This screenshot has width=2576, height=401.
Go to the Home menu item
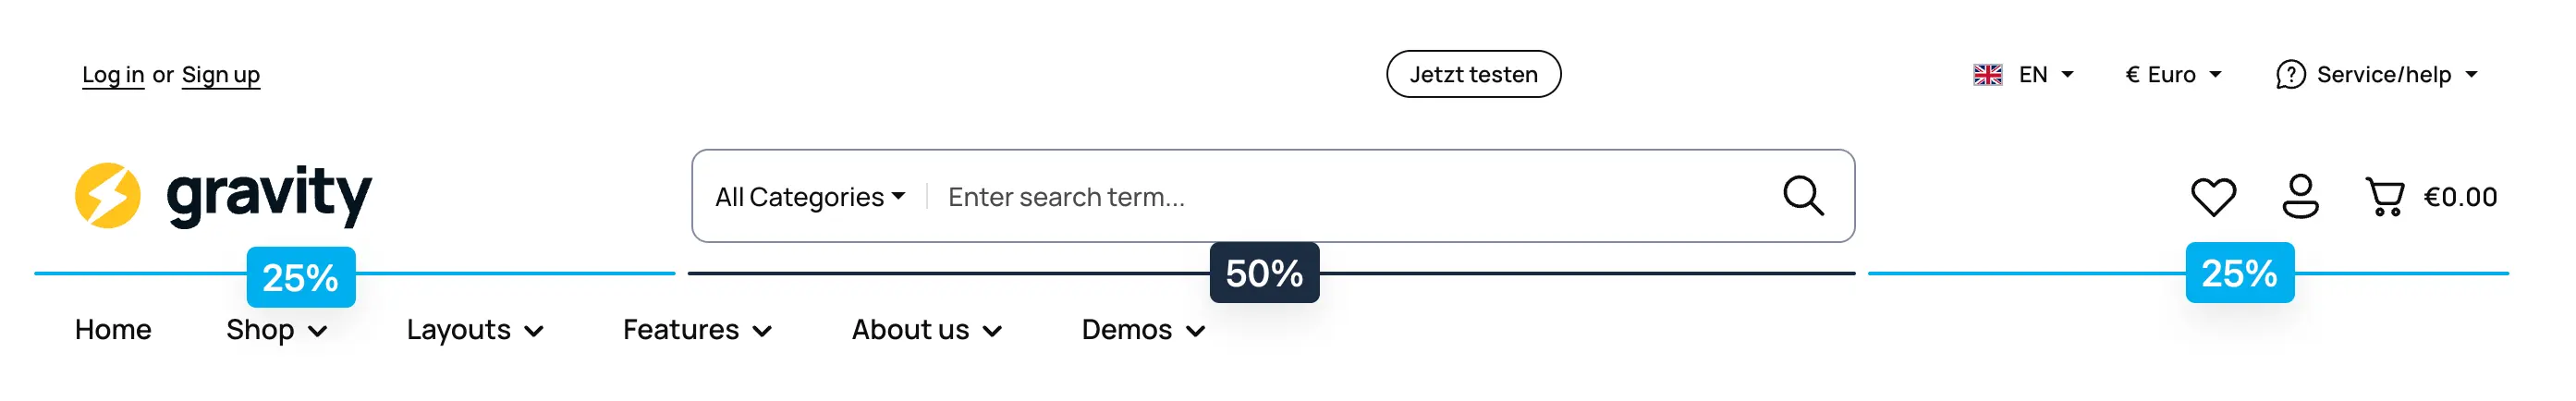pyautogui.click(x=113, y=330)
